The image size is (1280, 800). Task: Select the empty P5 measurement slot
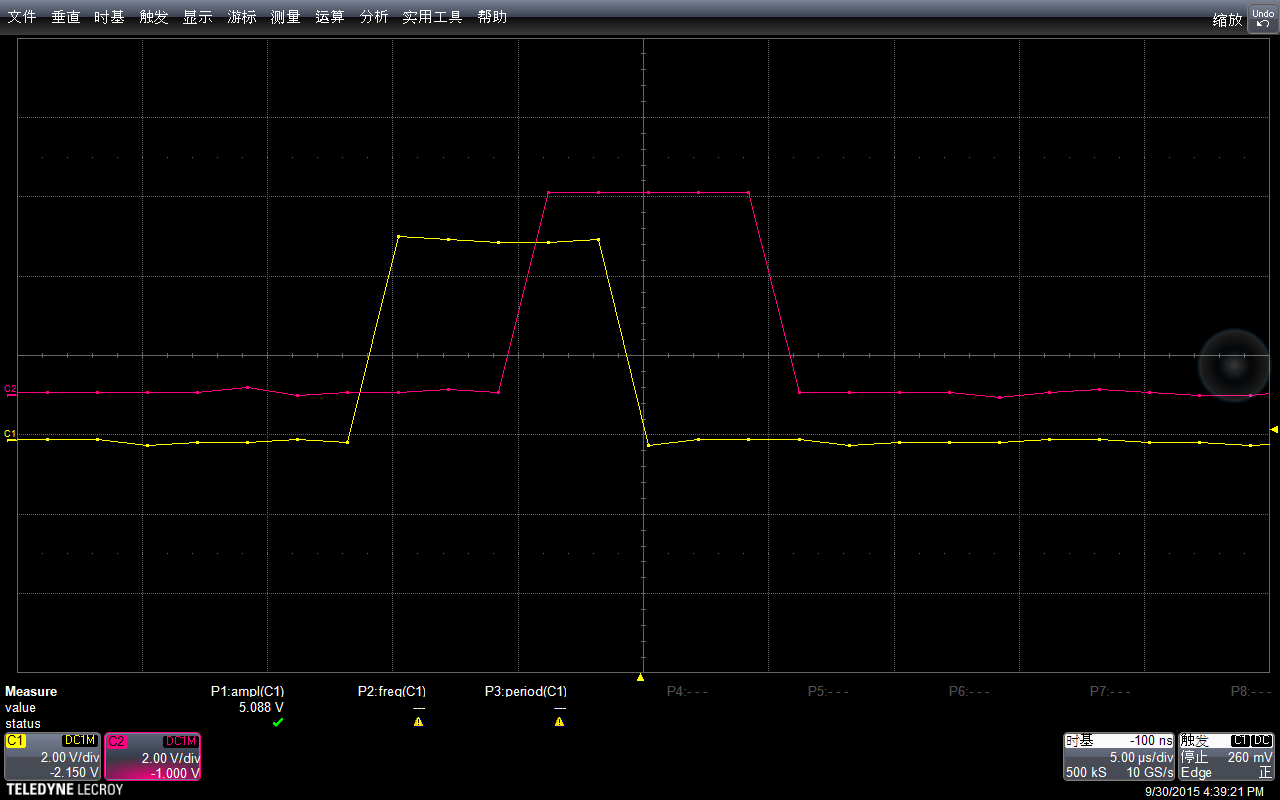pos(828,691)
